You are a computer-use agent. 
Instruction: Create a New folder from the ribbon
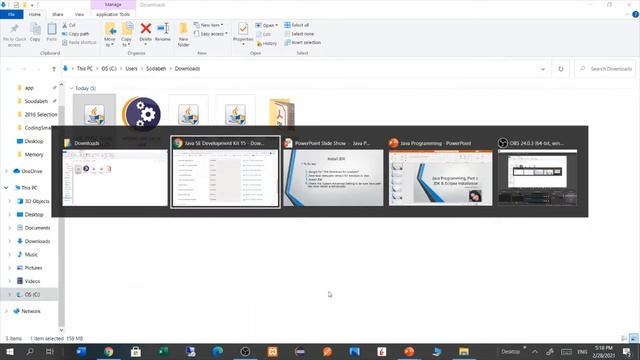[183, 34]
